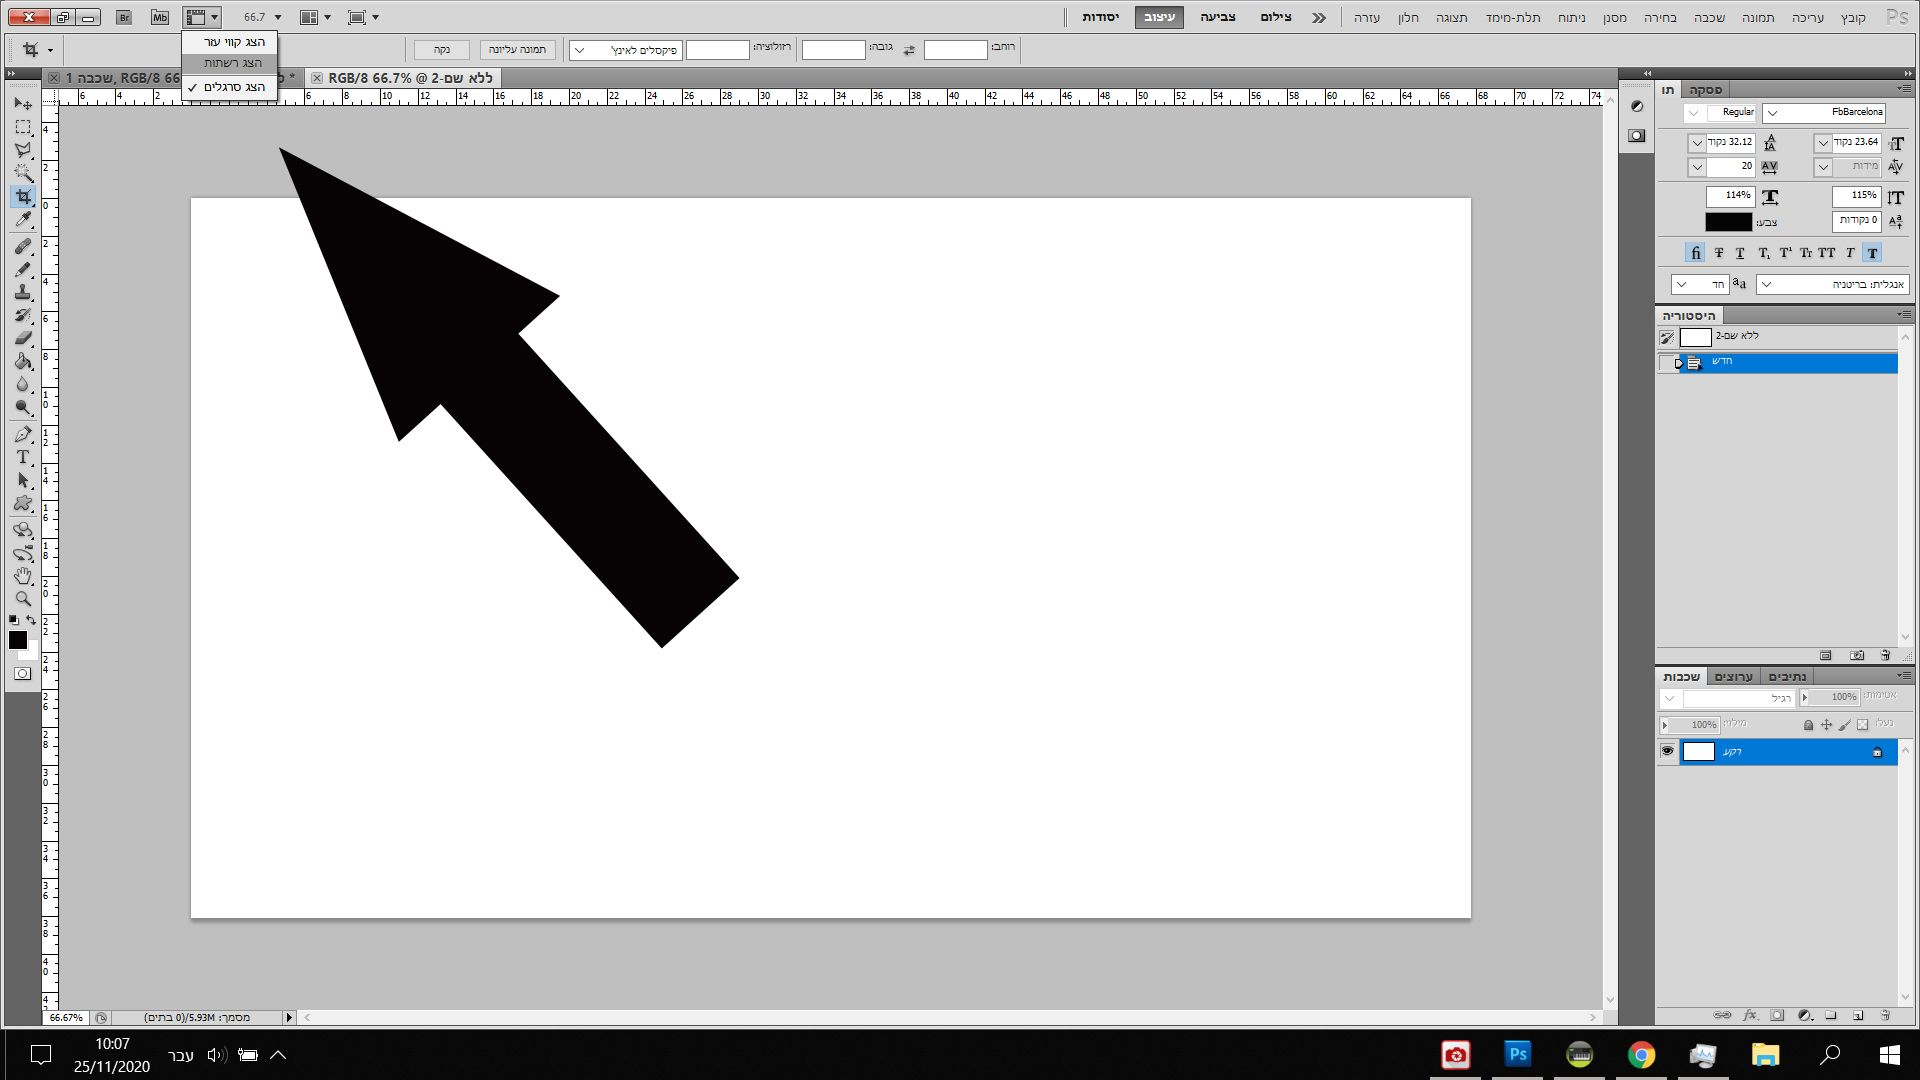Switch to the Channels panel tab

[x=1733, y=677]
